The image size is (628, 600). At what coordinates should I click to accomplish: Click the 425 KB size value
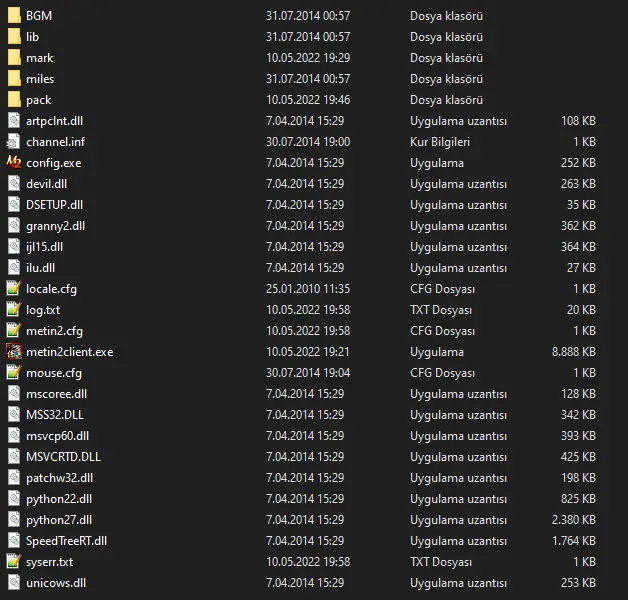coord(578,457)
